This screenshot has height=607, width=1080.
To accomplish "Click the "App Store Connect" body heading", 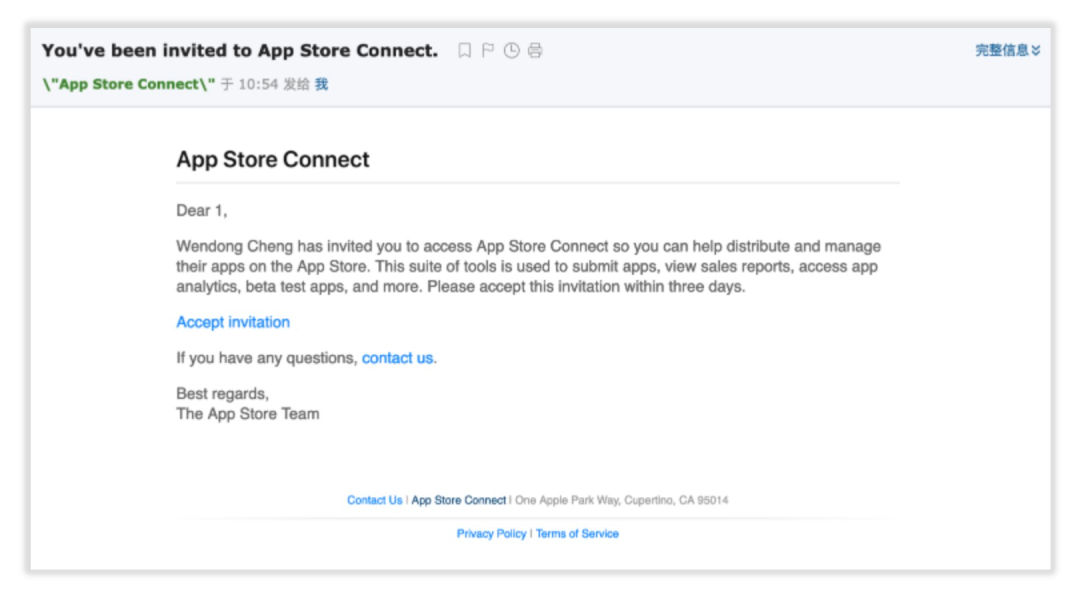I will [x=273, y=159].
